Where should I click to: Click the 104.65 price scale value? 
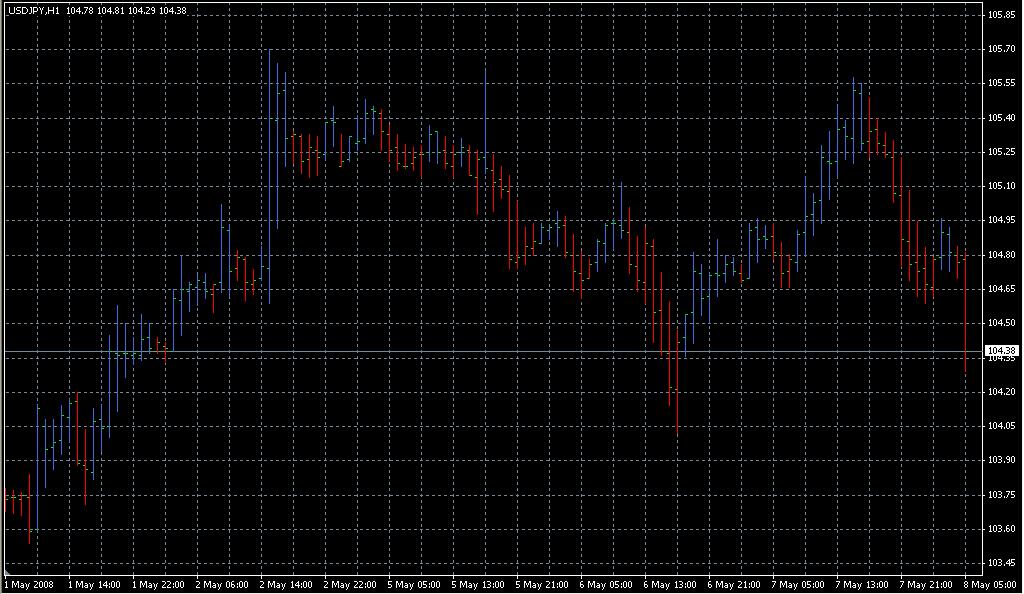[1001, 289]
